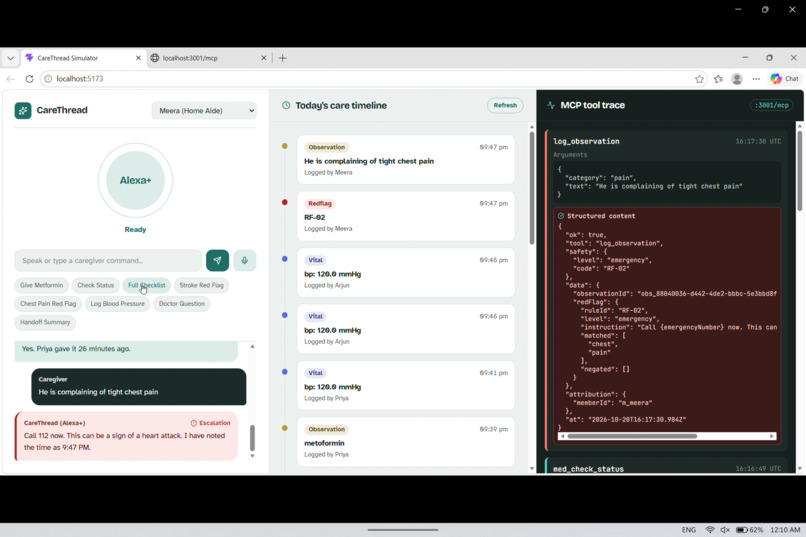Click the Log Blood Pressure chip

point(118,304)
